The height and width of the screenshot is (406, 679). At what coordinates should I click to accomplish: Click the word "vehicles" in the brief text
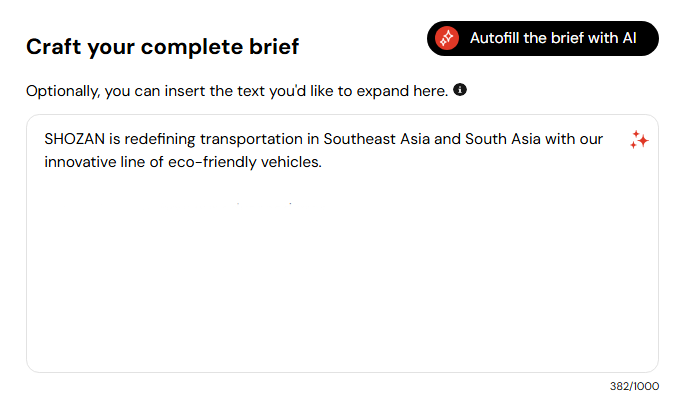coord(290,161)
